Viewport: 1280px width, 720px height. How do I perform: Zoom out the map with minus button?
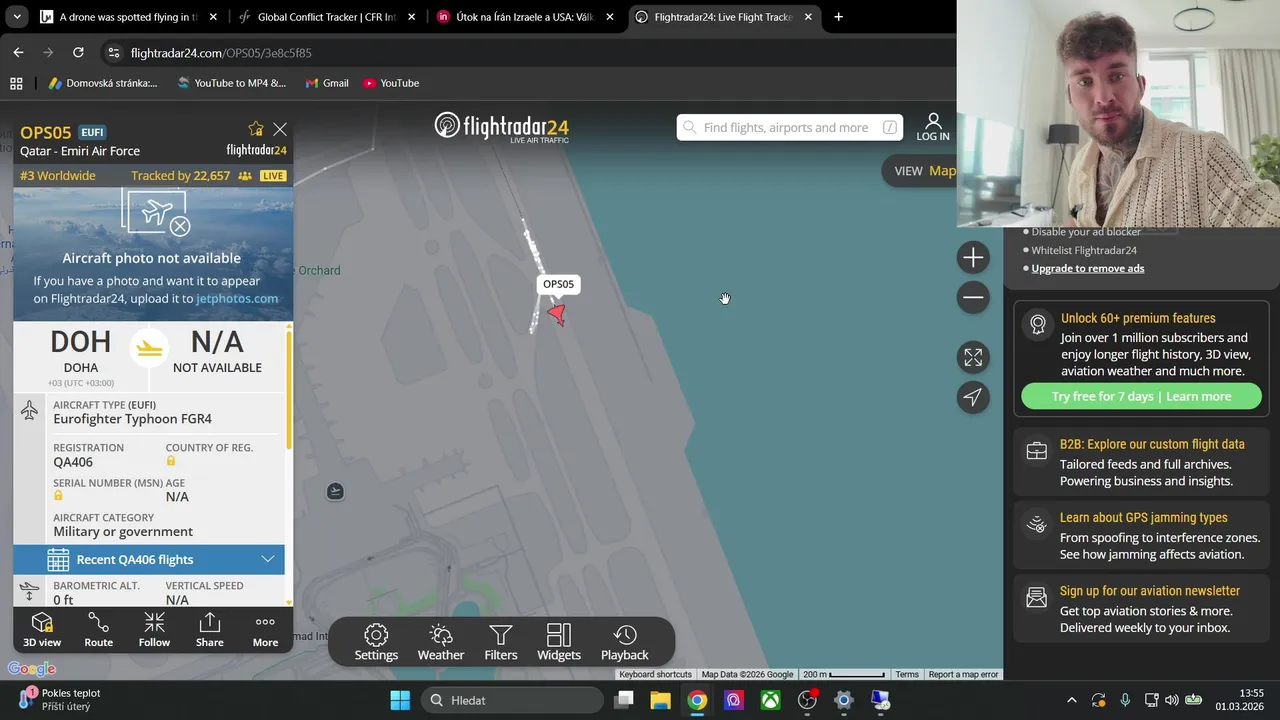(973, 297)
